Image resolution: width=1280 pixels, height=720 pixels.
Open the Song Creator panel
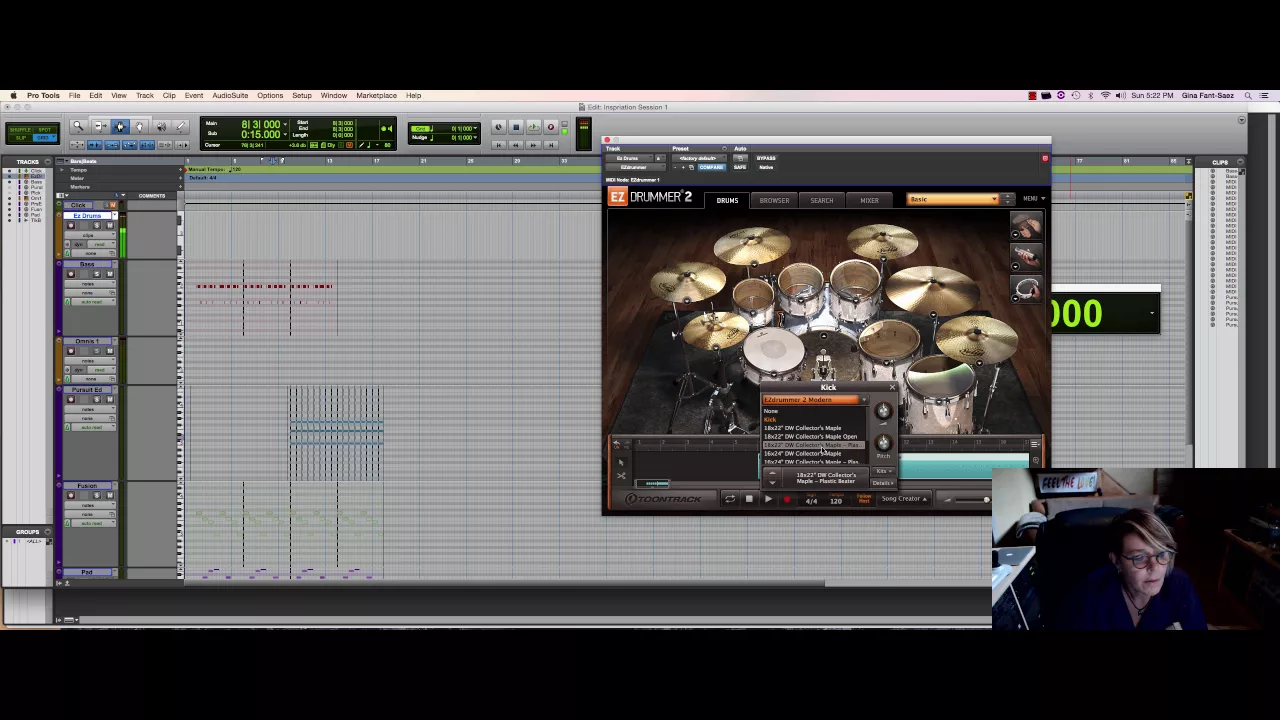click(905, 499)
